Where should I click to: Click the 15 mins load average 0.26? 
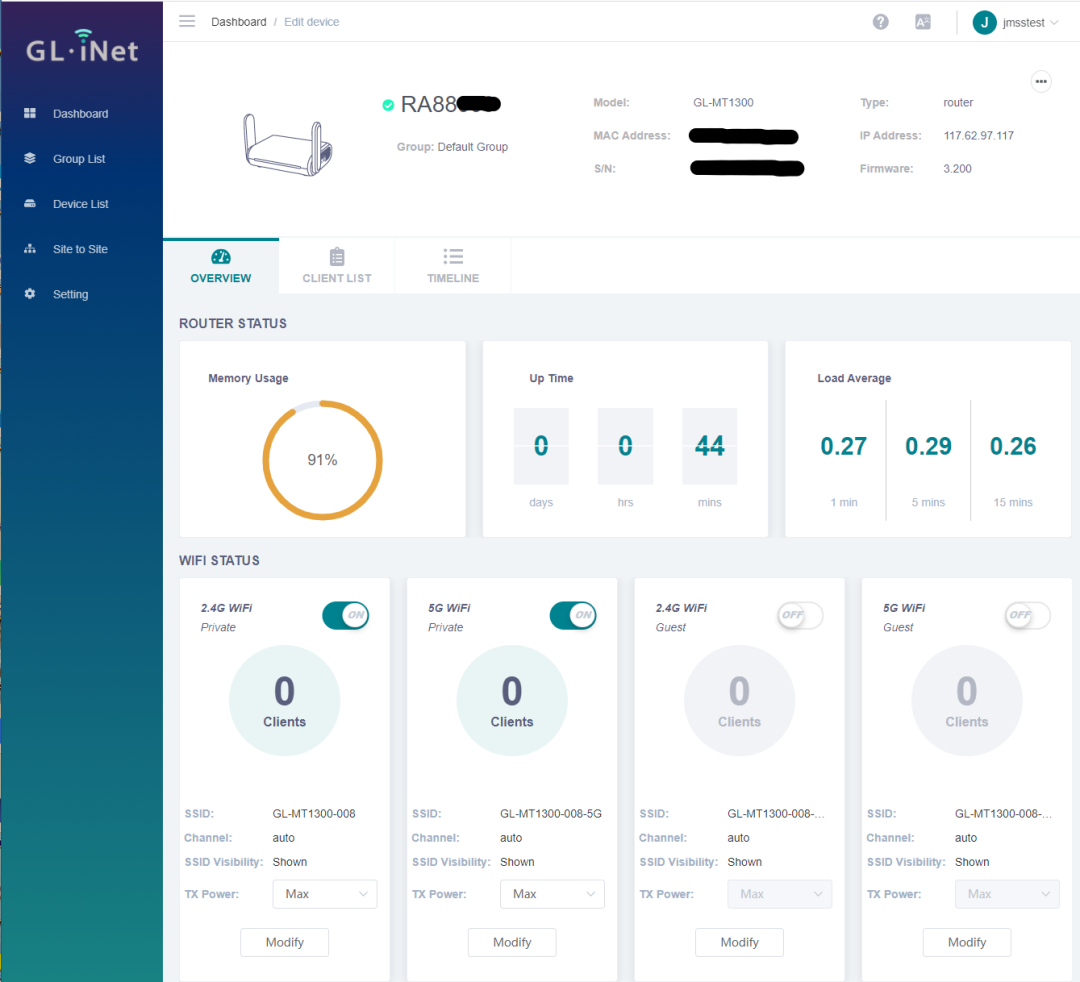coord(1012,446)
